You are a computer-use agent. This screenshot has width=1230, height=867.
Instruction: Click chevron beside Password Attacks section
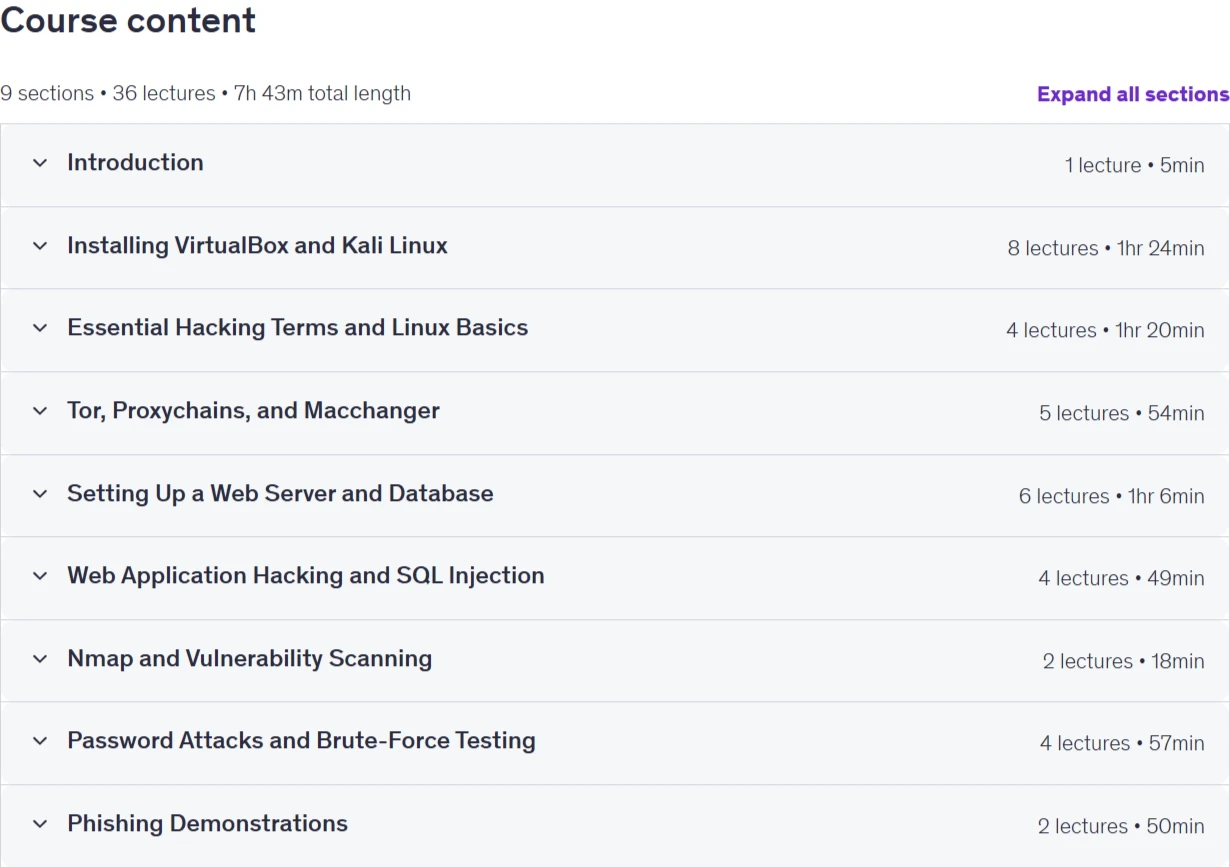[40, 741]
